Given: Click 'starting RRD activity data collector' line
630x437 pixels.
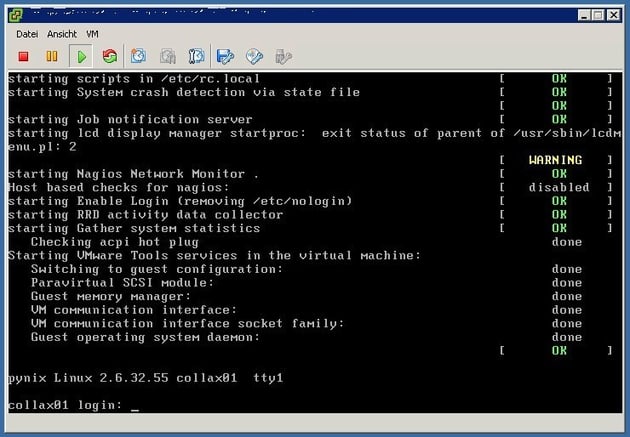Looking at the screenshot, I should coord(145,214).
